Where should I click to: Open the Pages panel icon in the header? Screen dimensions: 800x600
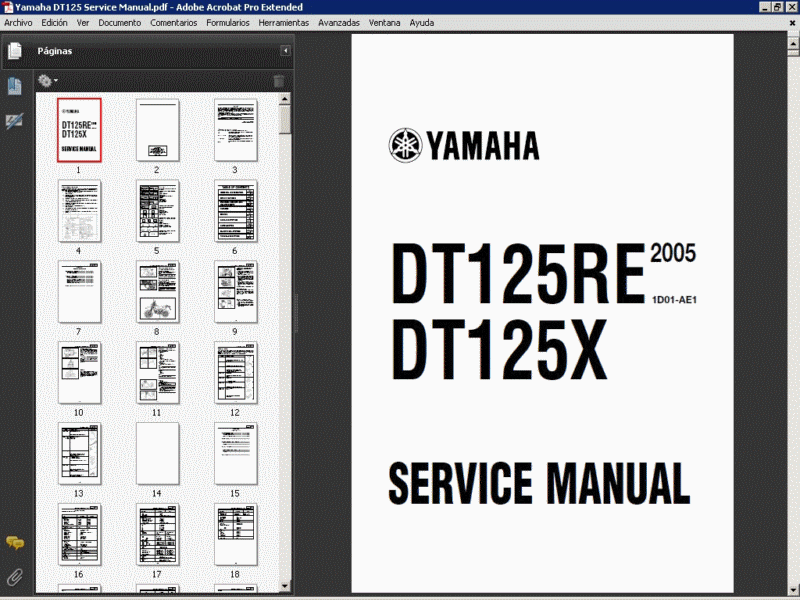coord(15,51)
